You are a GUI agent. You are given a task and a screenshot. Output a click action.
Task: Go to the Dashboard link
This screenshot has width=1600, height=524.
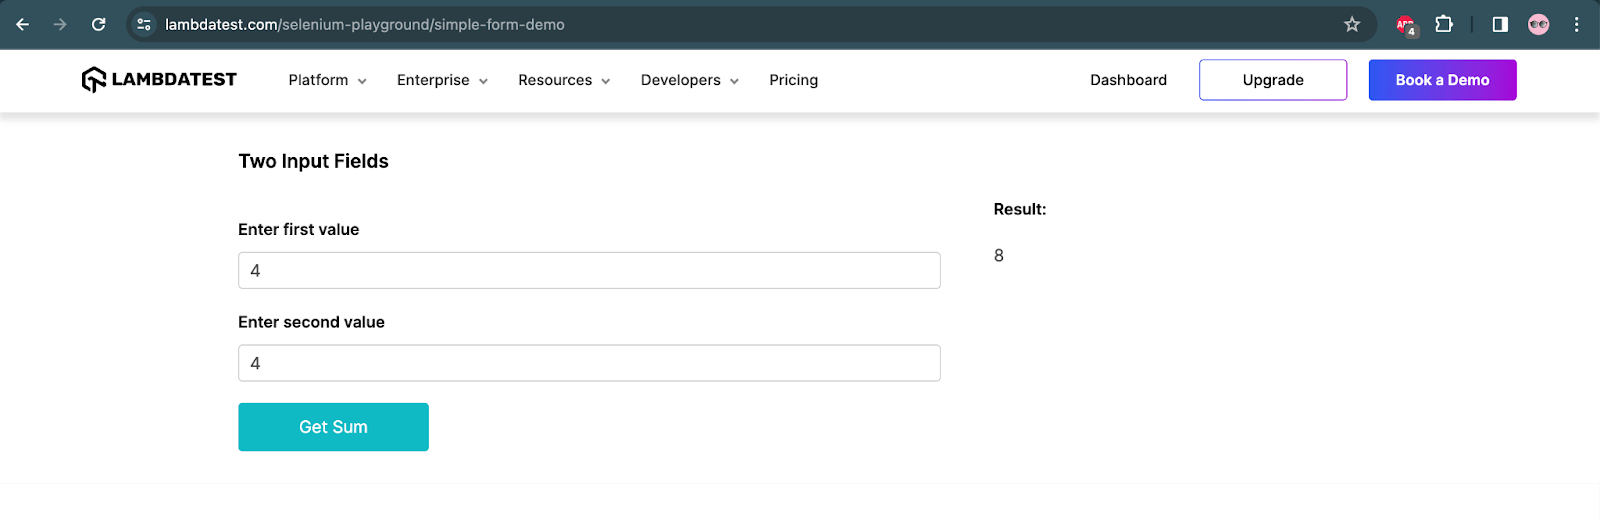point(1128,80)
